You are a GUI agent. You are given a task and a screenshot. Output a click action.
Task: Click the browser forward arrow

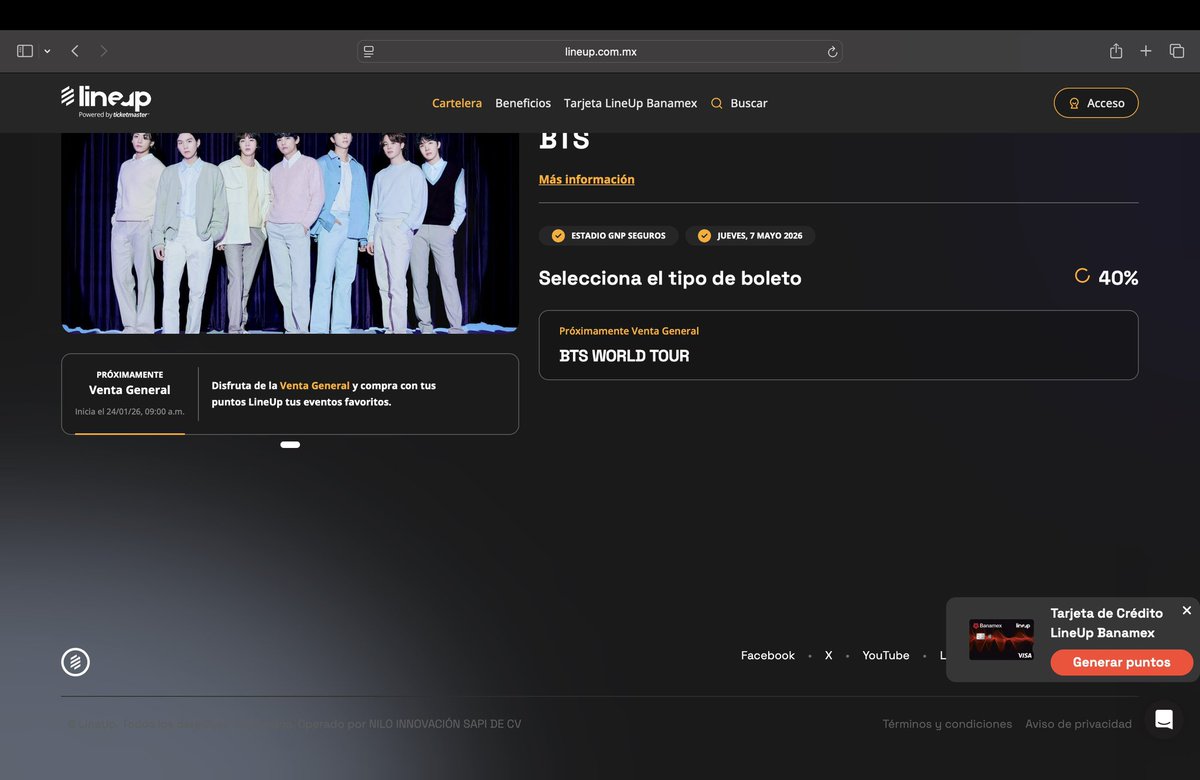[103, 51]
